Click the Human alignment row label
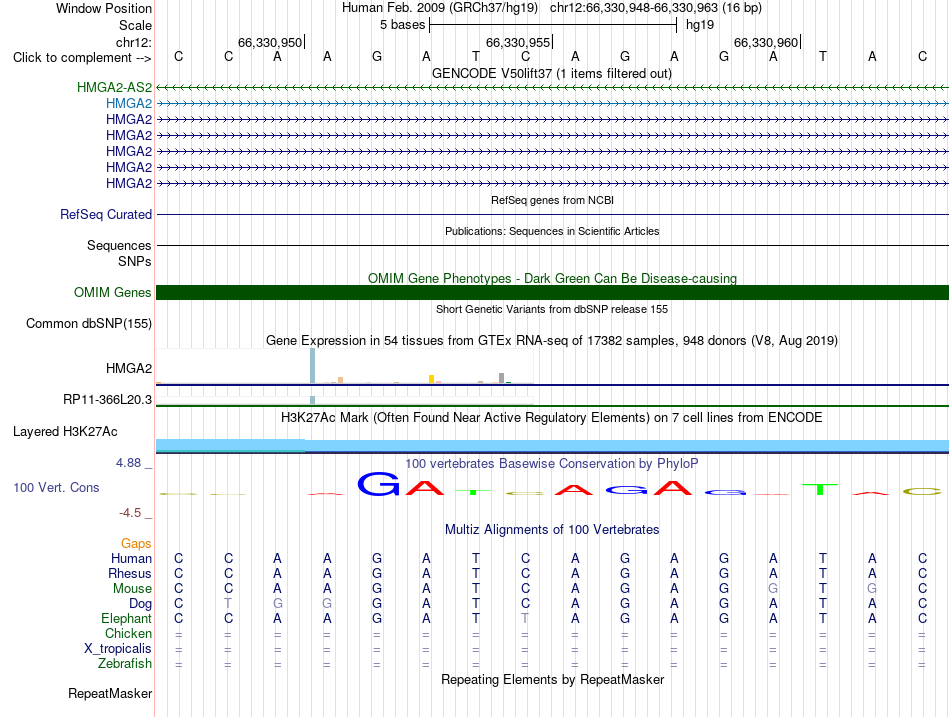 coord(131,558)
